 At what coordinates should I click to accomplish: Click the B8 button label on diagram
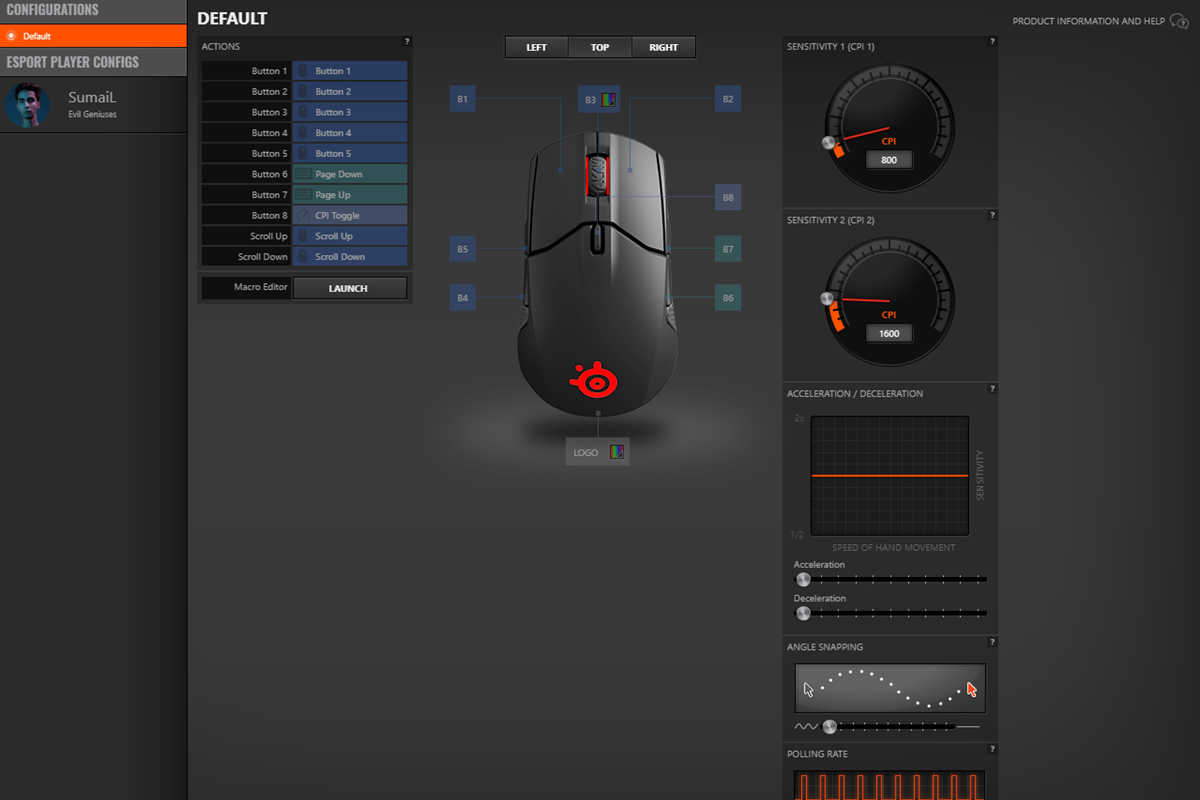(728, 198)
